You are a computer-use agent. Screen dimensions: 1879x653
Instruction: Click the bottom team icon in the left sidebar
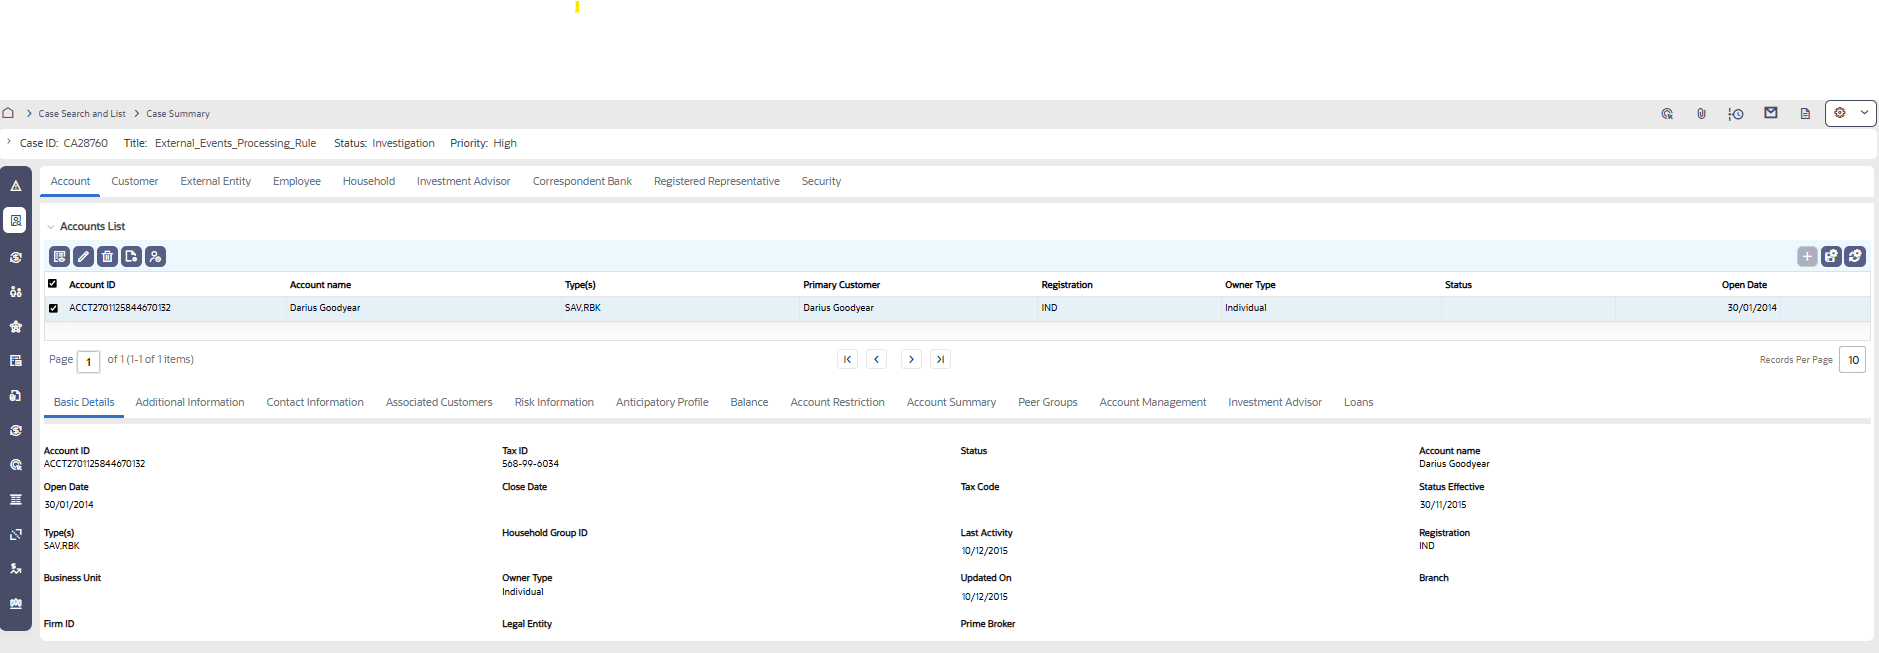pos(16,603)
